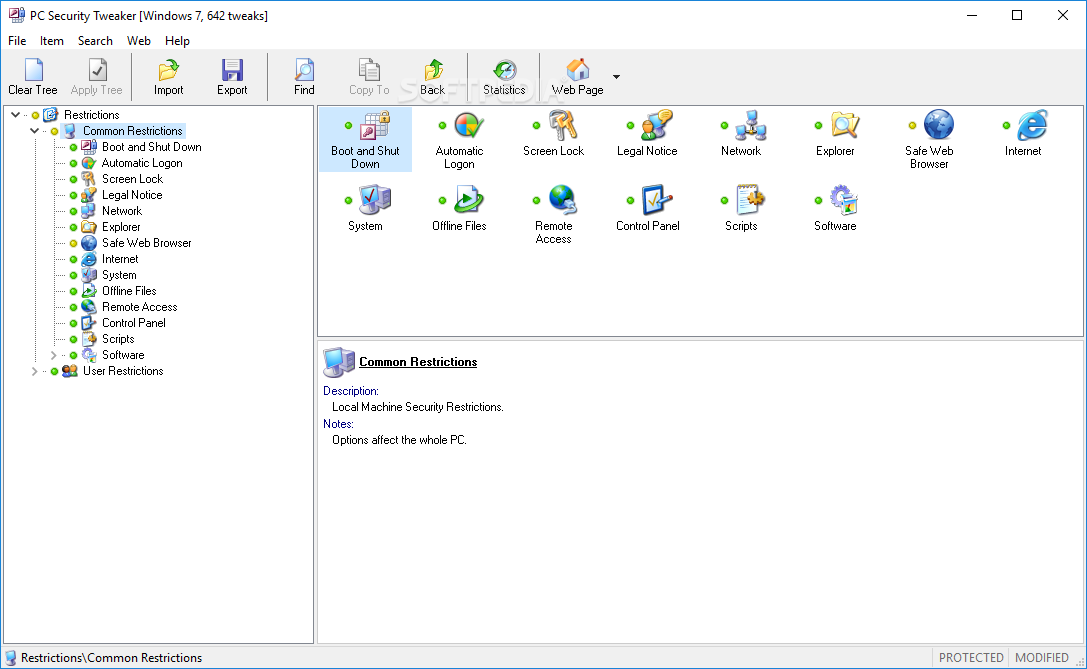This screenshot has height=669, width=1087.
Task: Click PROTECTED status bar indicator
Action: pos(971,658)
